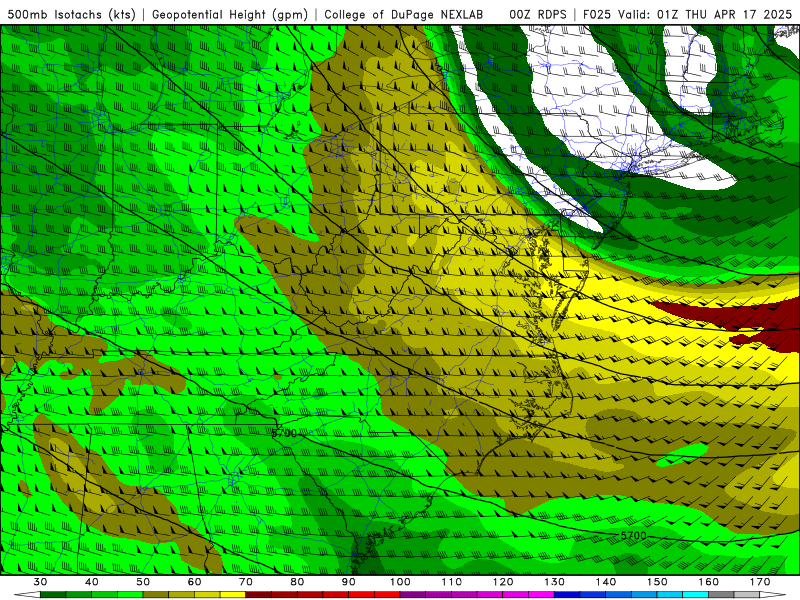Select the "College of DuPage NEXLAB" label
This screenshot has height=600, width=800.
coord(404,14)
